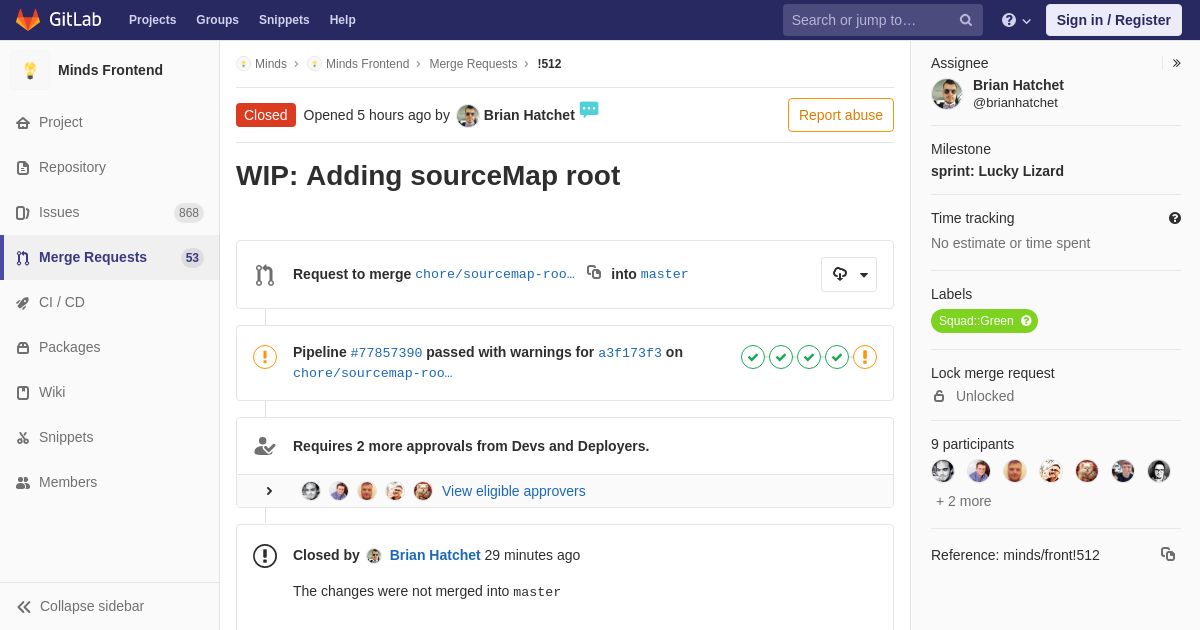1200x630 pixels.
Task: Copy the merge request reference icon
Action: click(1168, 554)
